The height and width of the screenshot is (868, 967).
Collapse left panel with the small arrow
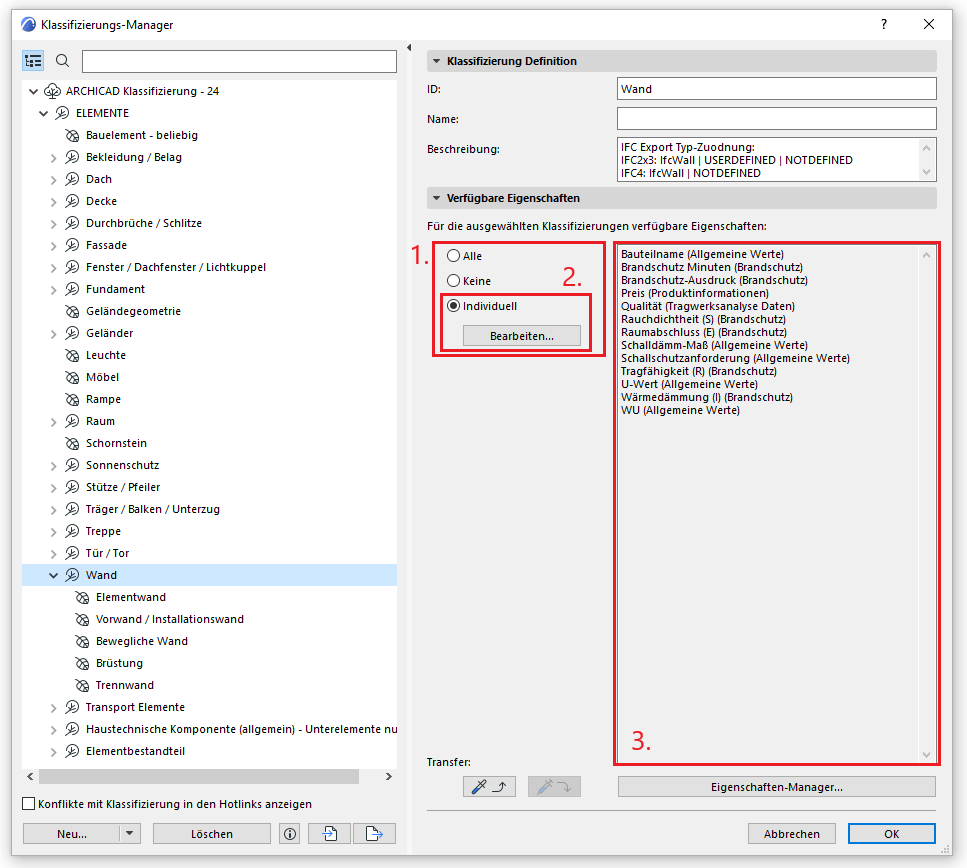coord(410,47)
